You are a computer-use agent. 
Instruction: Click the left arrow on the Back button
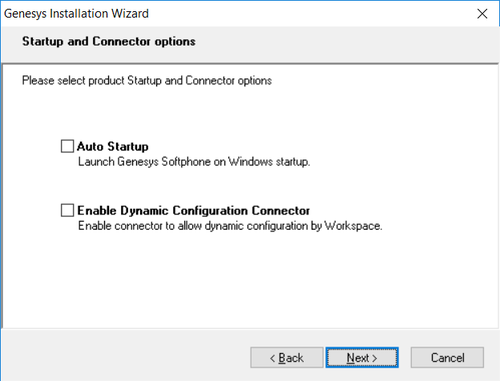point(272,358)
